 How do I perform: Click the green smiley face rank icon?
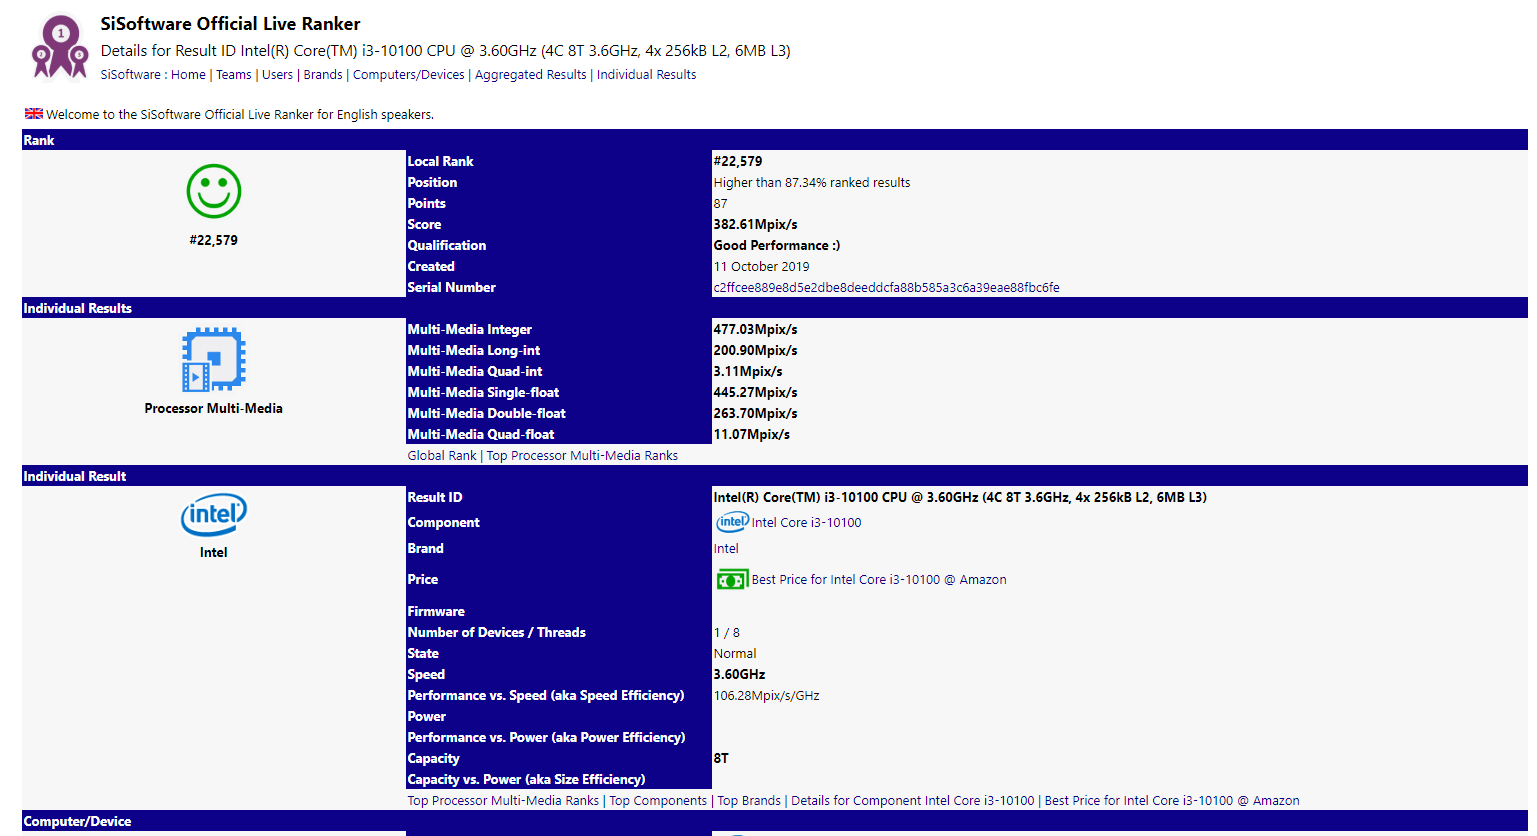coord(214,191)
